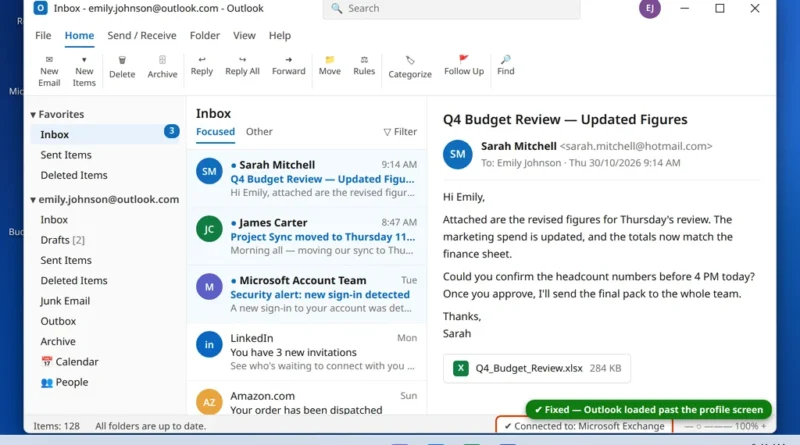
Task: Open the New Items dropdown
Action: [x=84, y=71]
